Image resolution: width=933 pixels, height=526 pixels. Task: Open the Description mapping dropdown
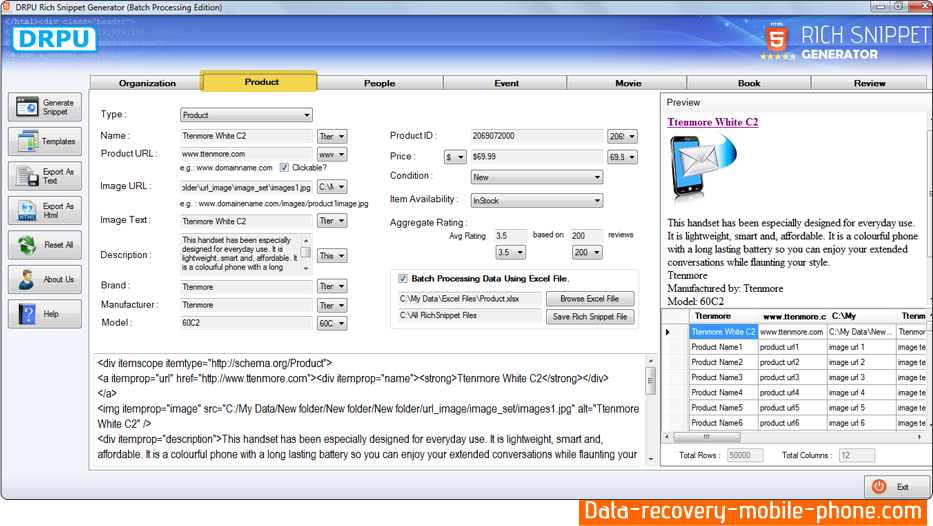[332, 256]
